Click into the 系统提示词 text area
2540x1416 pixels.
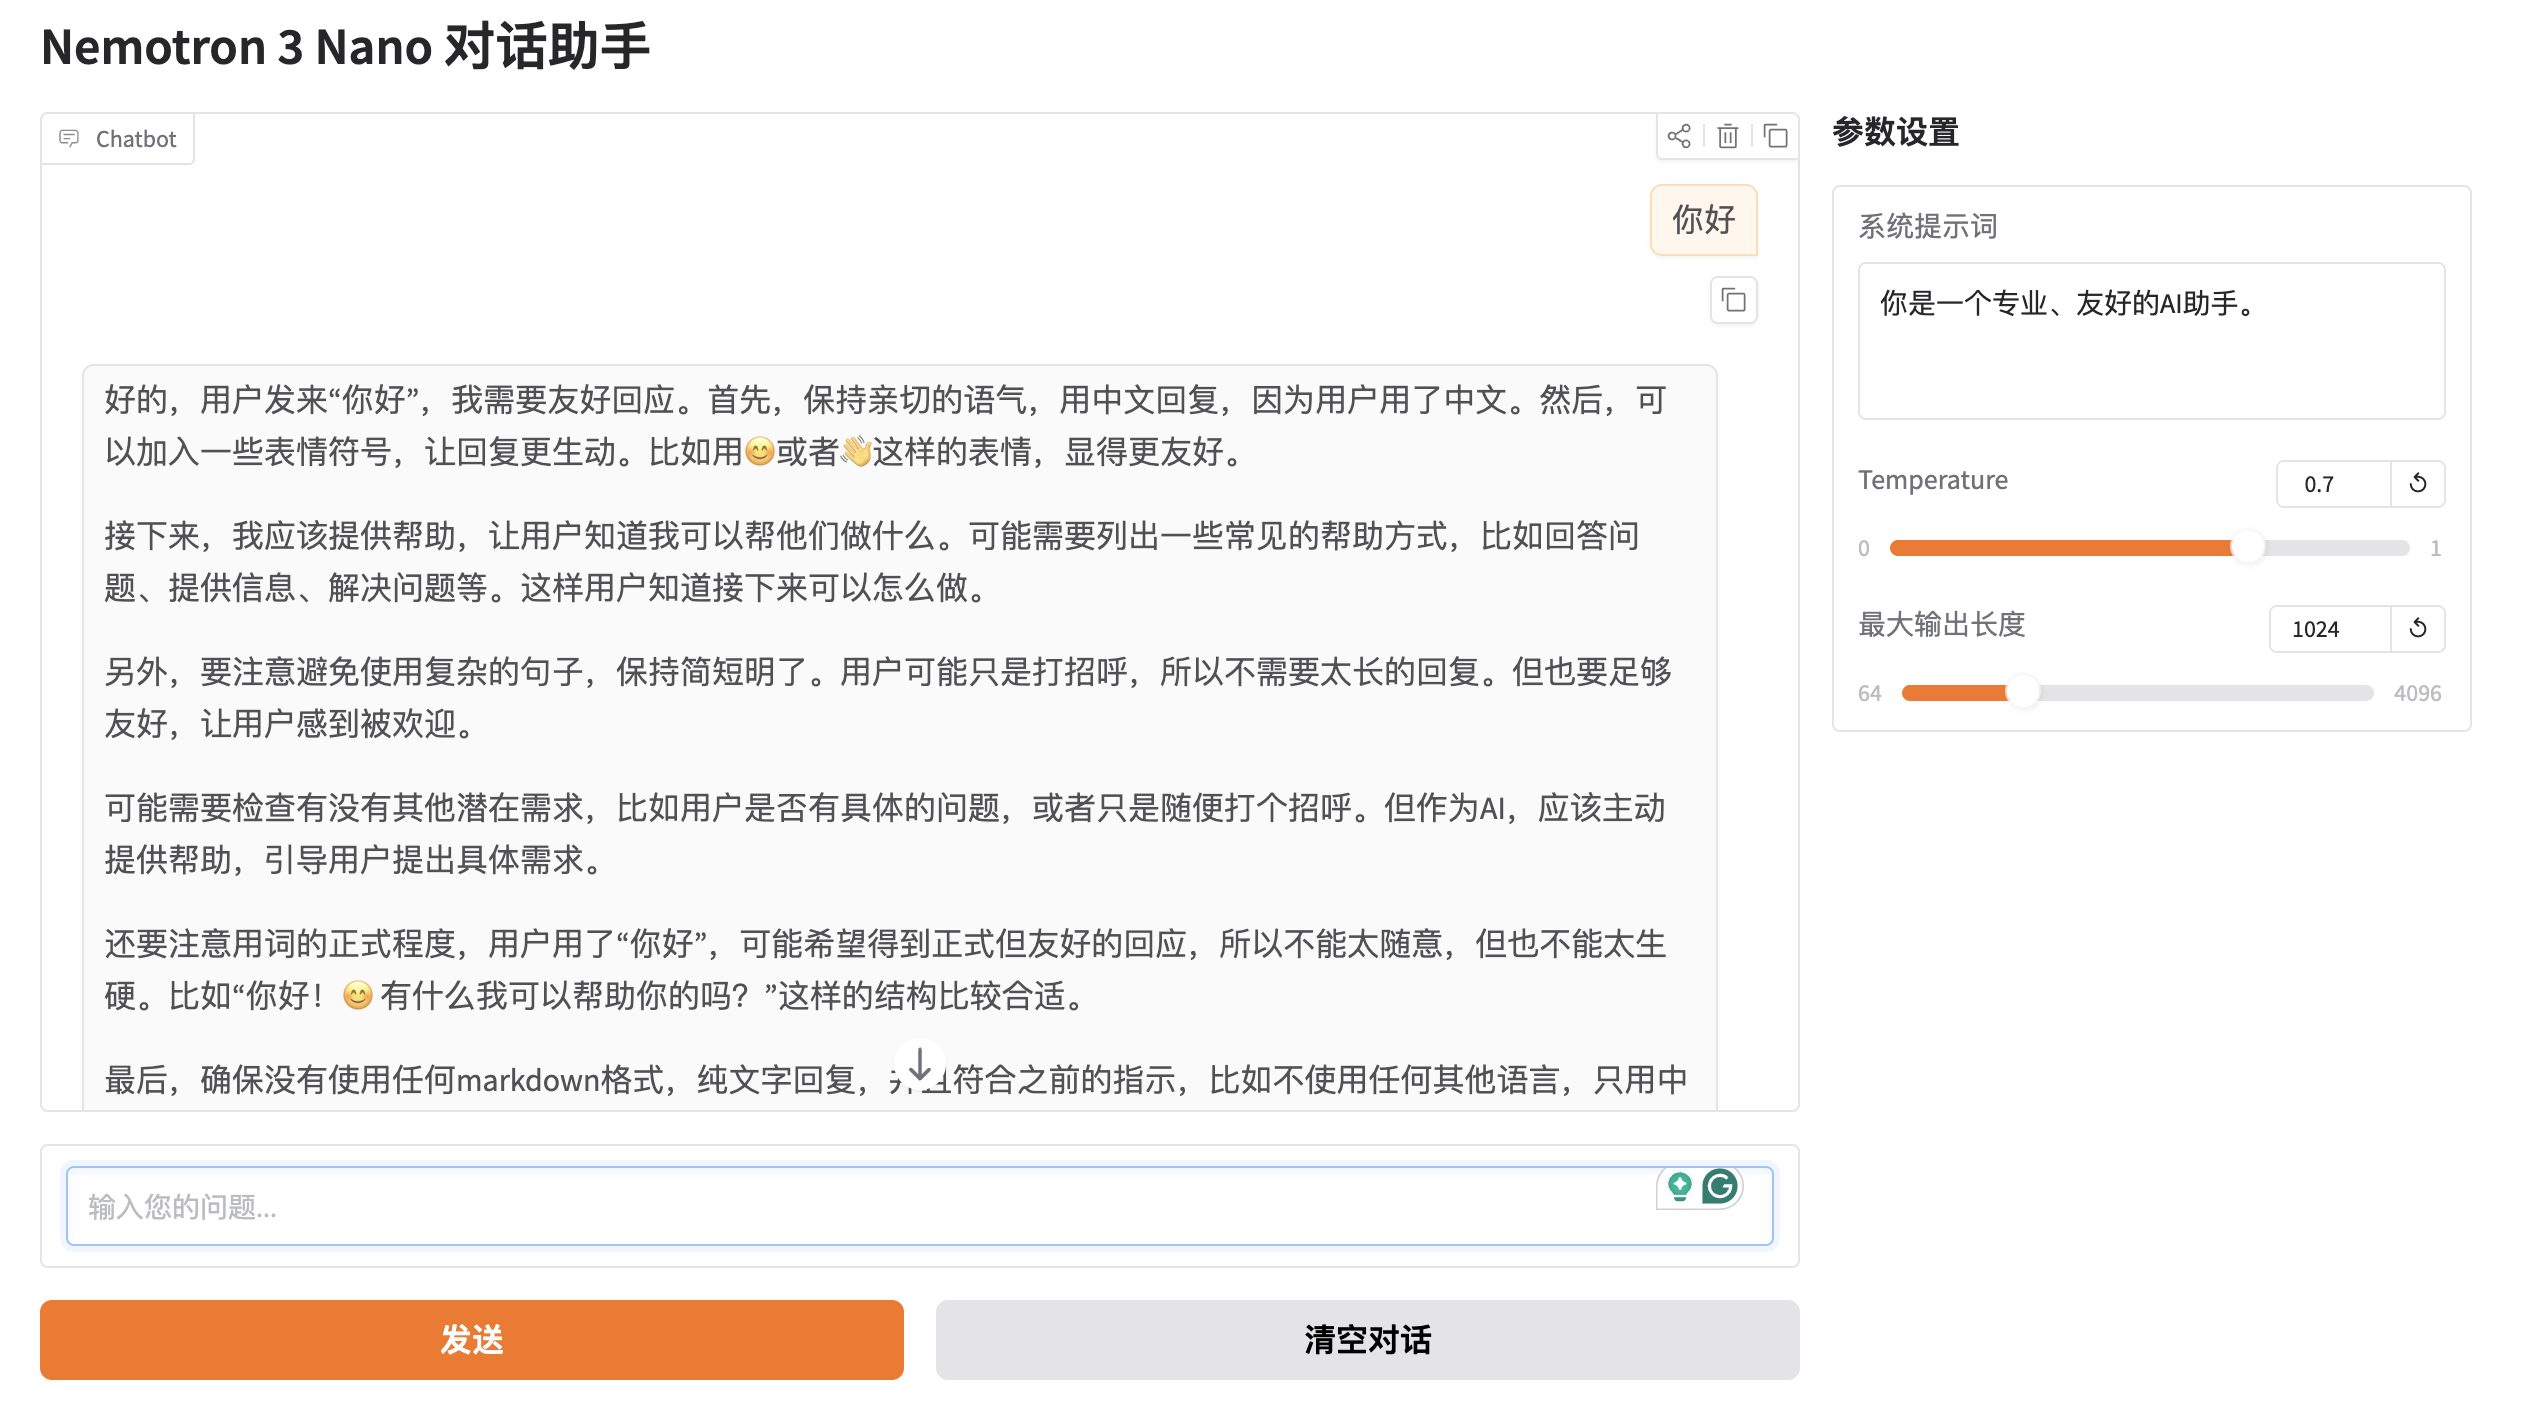(2150, 340)
